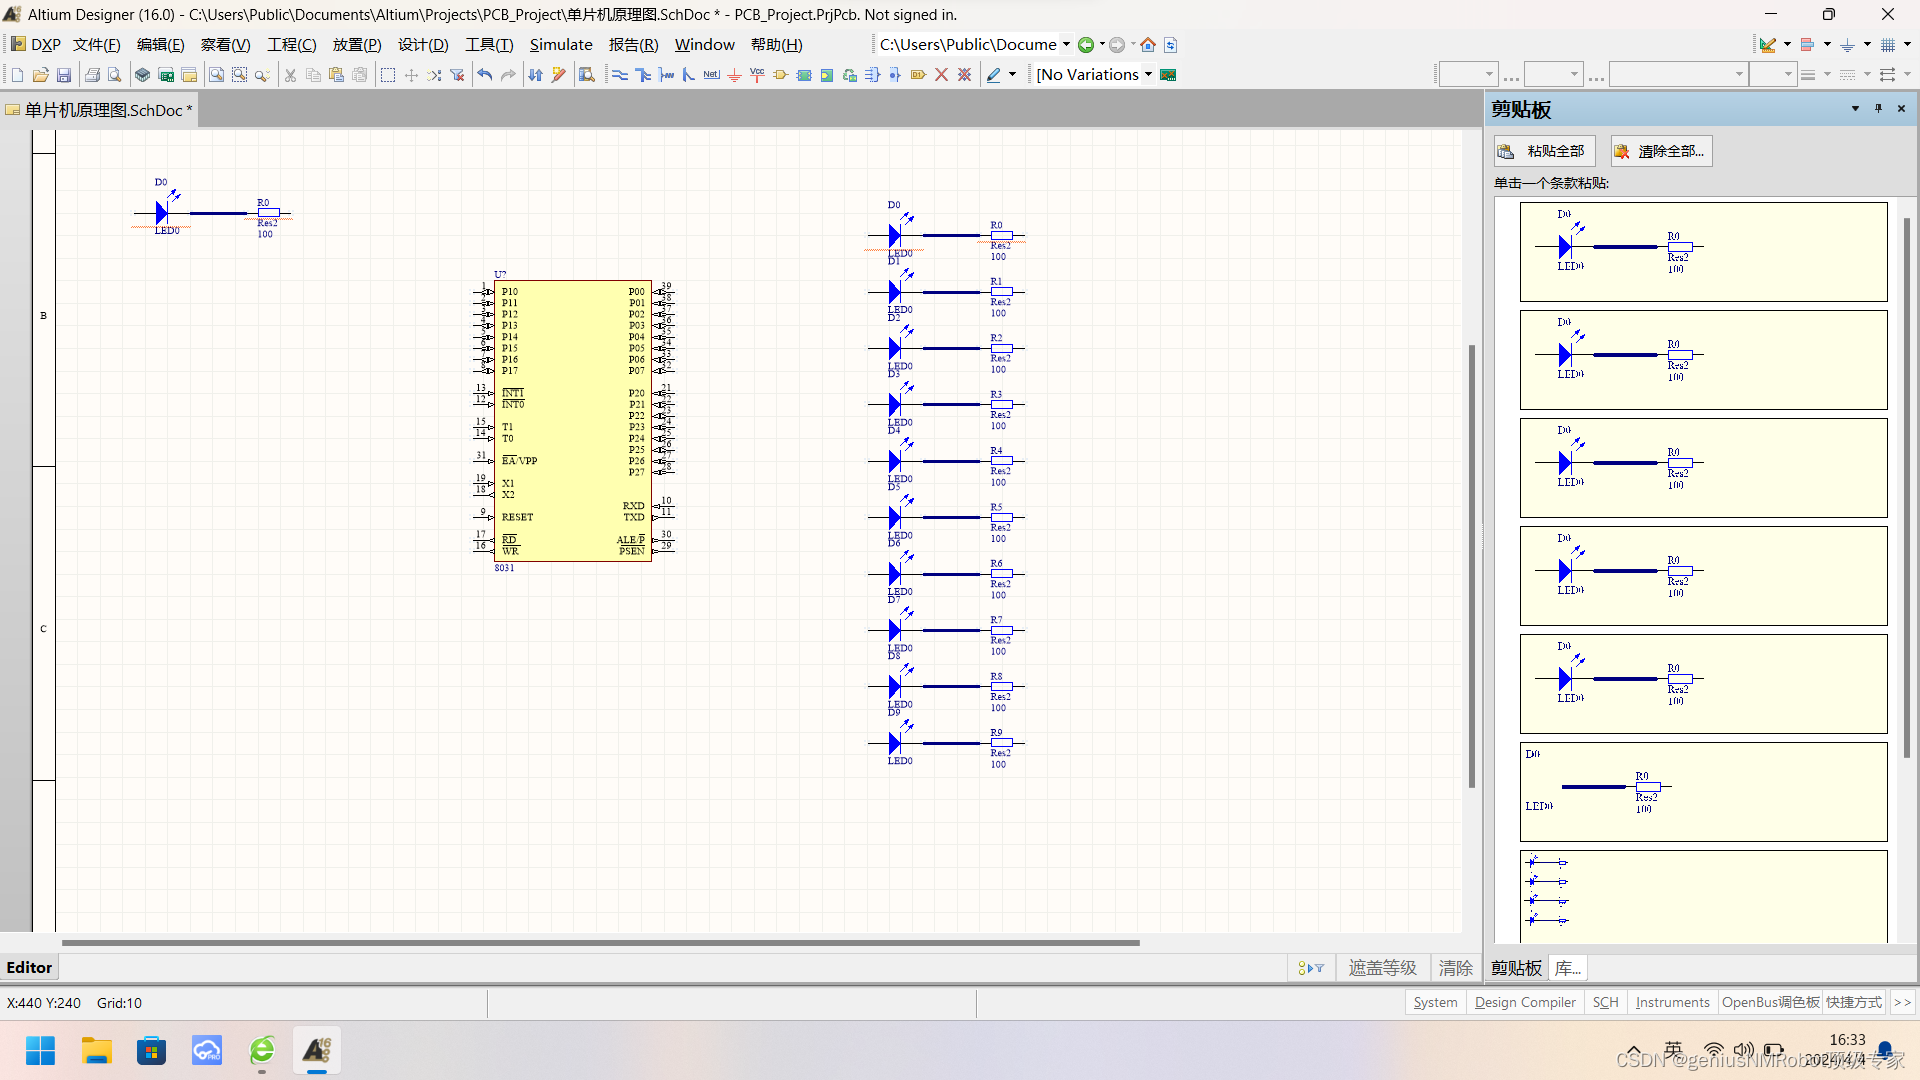Save the current schematic document
Viewport: 1920px width, 1080px height.
point(63,74)
